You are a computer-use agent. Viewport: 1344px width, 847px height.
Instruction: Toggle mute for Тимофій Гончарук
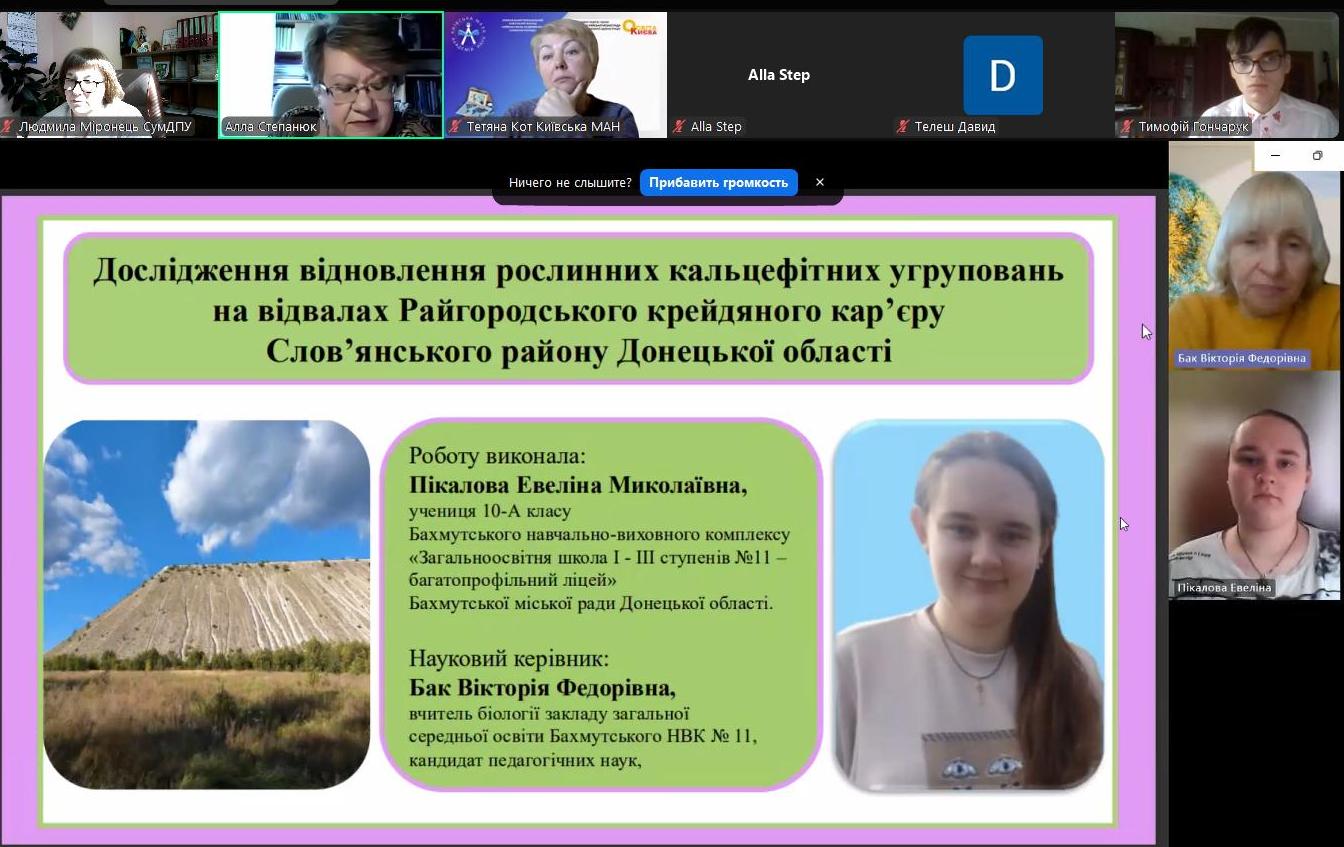(1128, 126)
